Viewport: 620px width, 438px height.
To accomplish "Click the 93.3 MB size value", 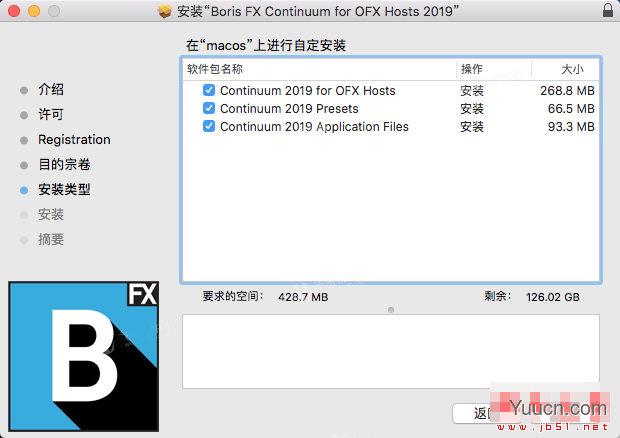I will [571, 126].
